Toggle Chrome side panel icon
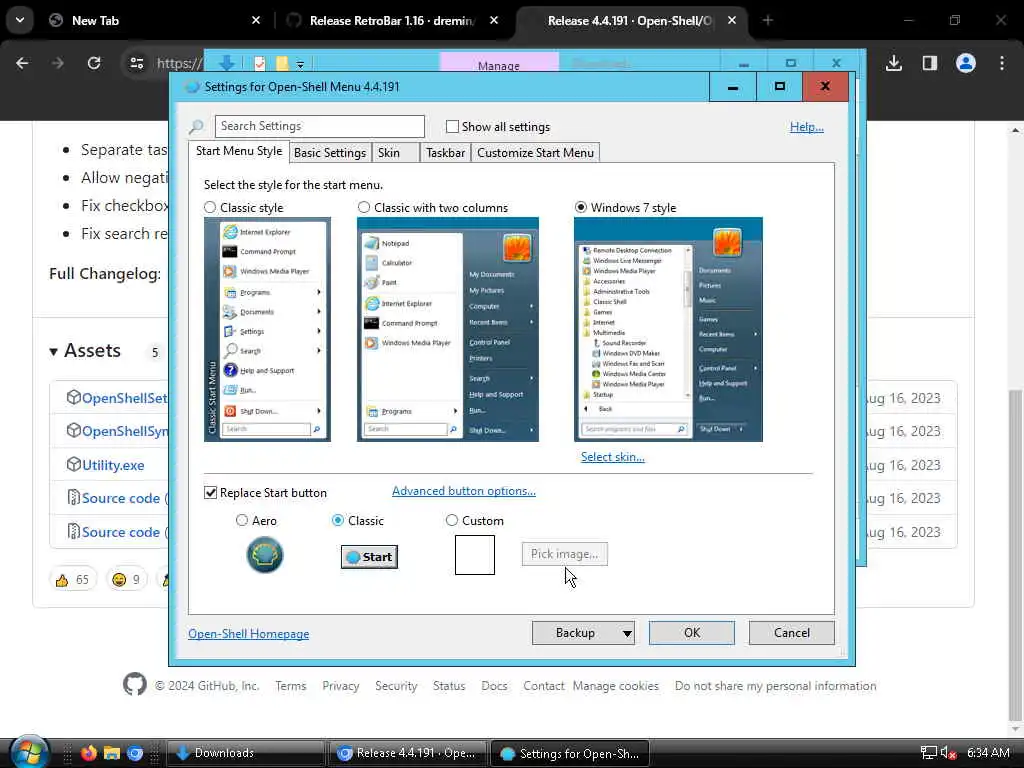 (929, 63)
